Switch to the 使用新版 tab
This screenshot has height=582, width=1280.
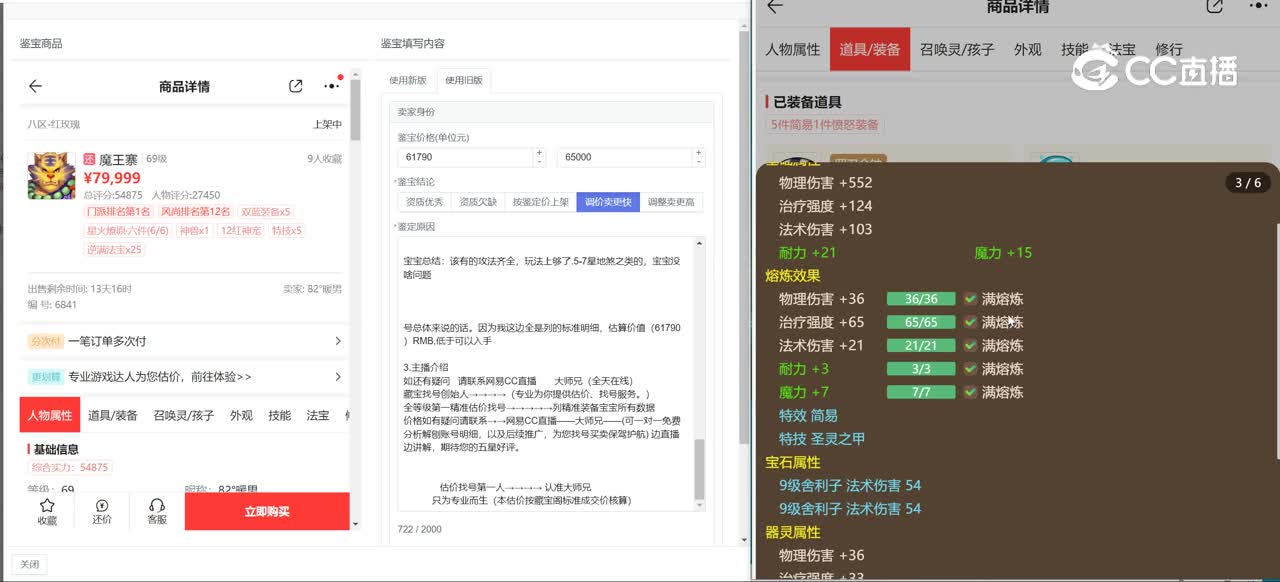tap(408, 80)
